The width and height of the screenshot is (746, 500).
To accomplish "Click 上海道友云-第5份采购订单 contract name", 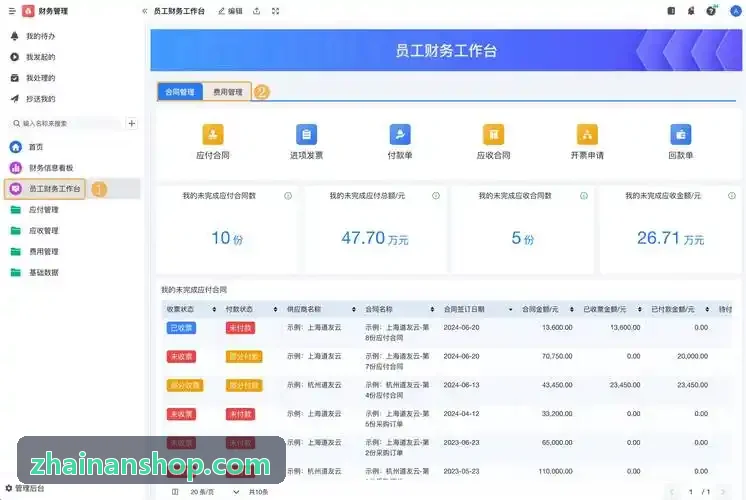I will 397,419.
